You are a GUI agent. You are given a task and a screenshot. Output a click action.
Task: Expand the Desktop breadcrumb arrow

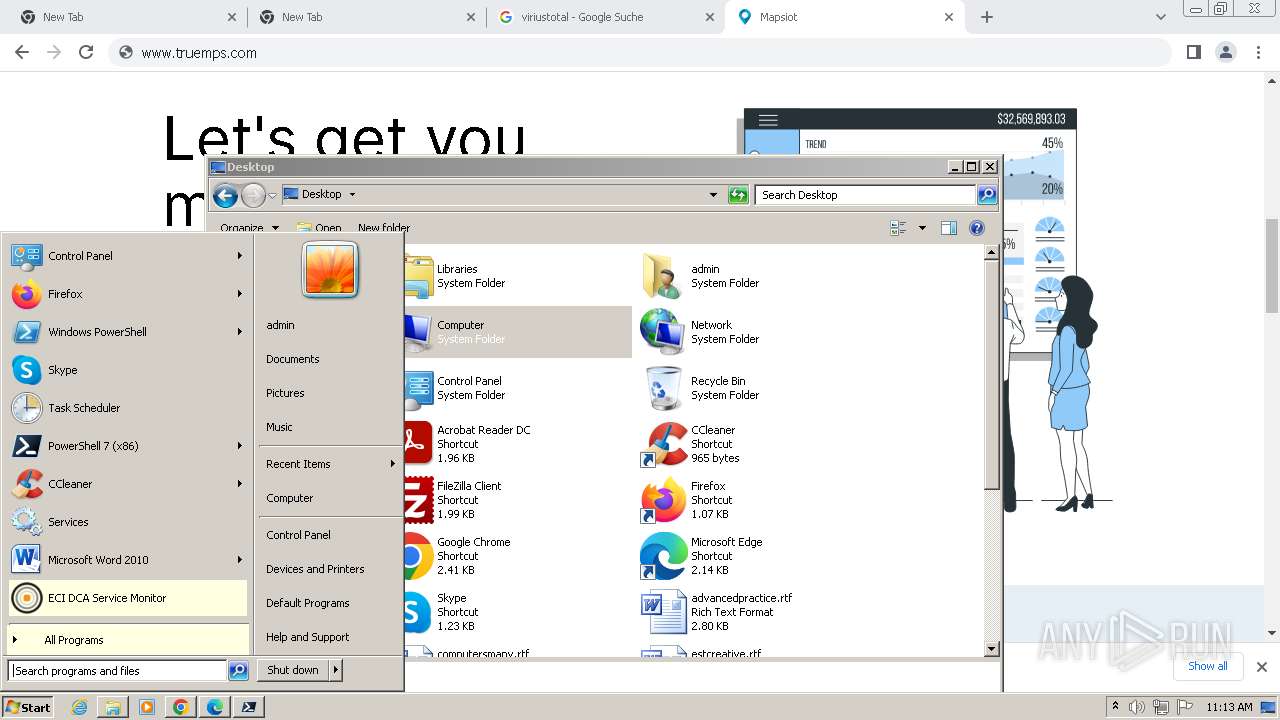click(352, 195)
